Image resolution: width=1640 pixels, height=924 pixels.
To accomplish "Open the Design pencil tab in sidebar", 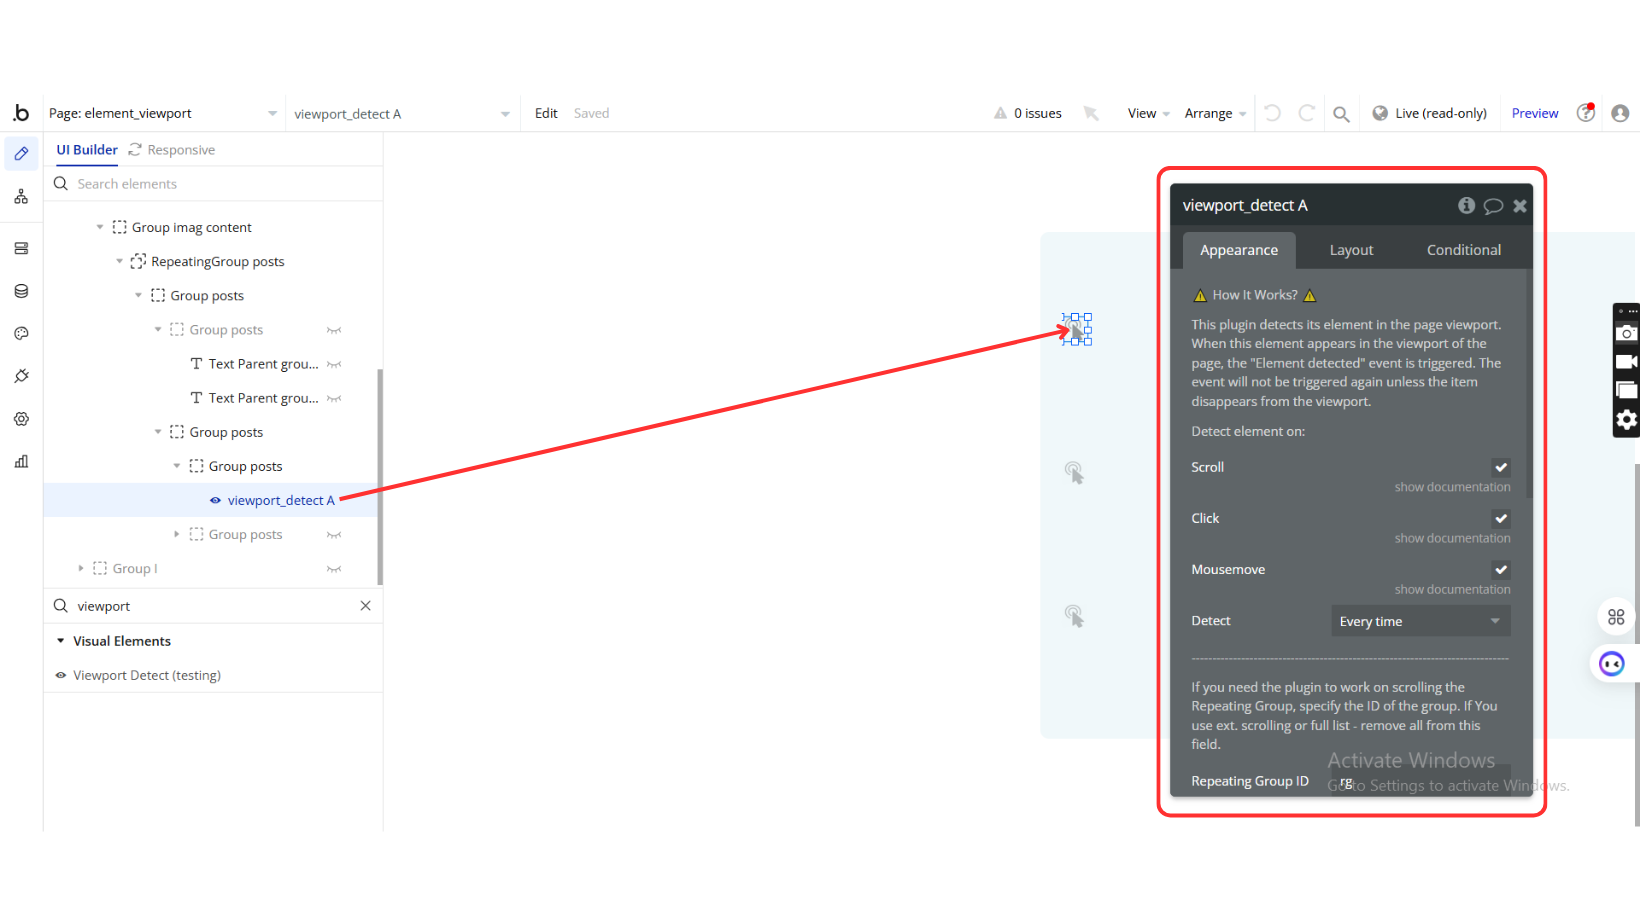I will tap(21, 154).
